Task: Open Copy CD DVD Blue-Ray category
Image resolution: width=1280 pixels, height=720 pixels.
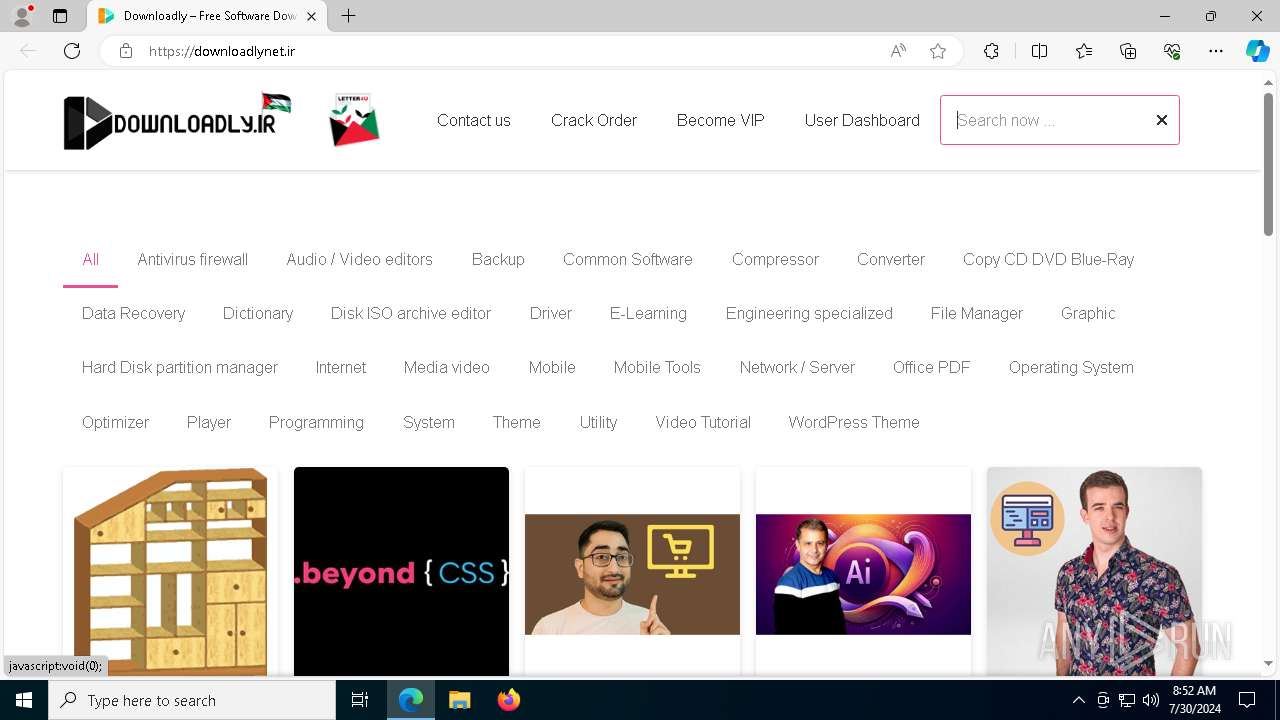Action: 1048,259
